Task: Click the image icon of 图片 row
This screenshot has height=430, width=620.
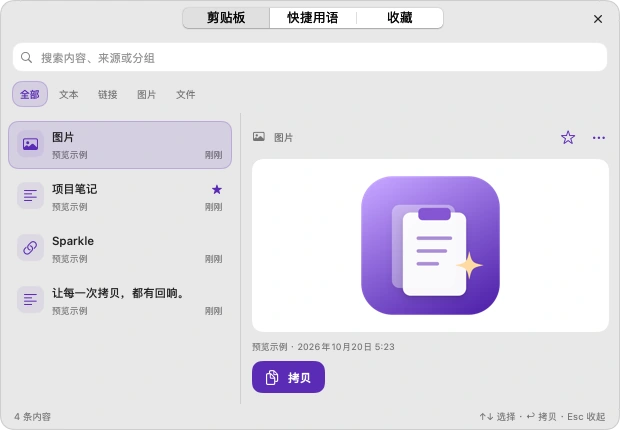Action: pyautogui.click(x=30, y=144)
